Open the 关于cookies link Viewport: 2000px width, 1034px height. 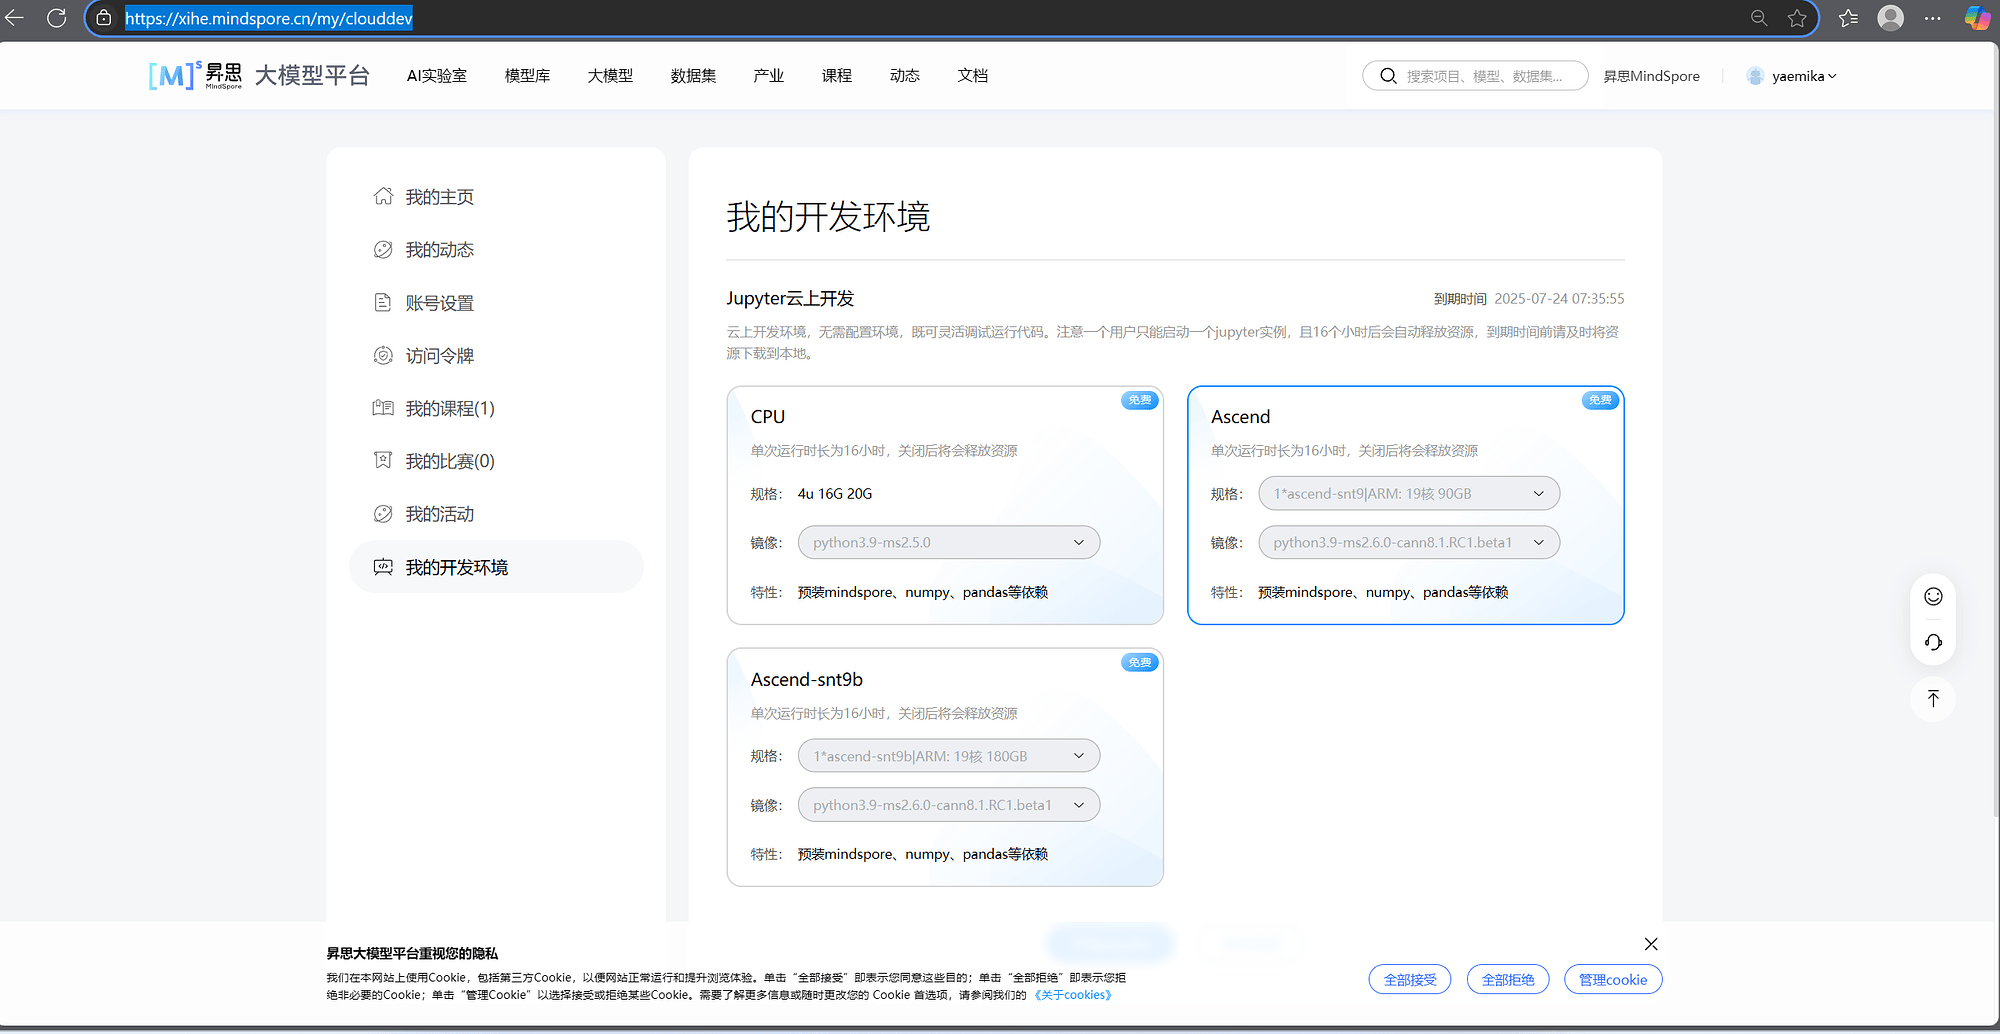1072,995
